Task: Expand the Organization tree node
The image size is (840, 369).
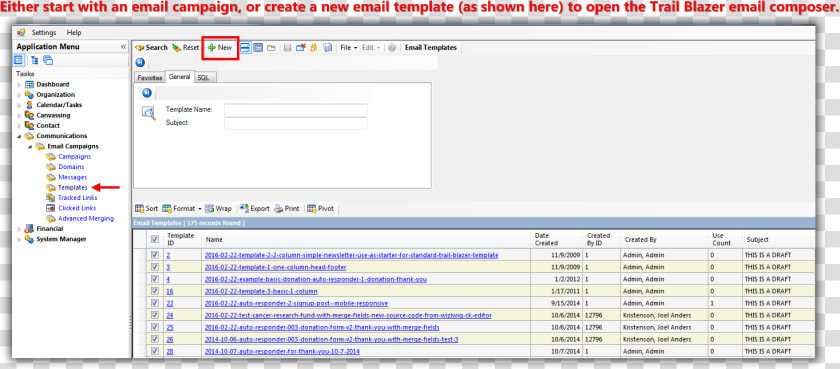Action: click(19, 95)
